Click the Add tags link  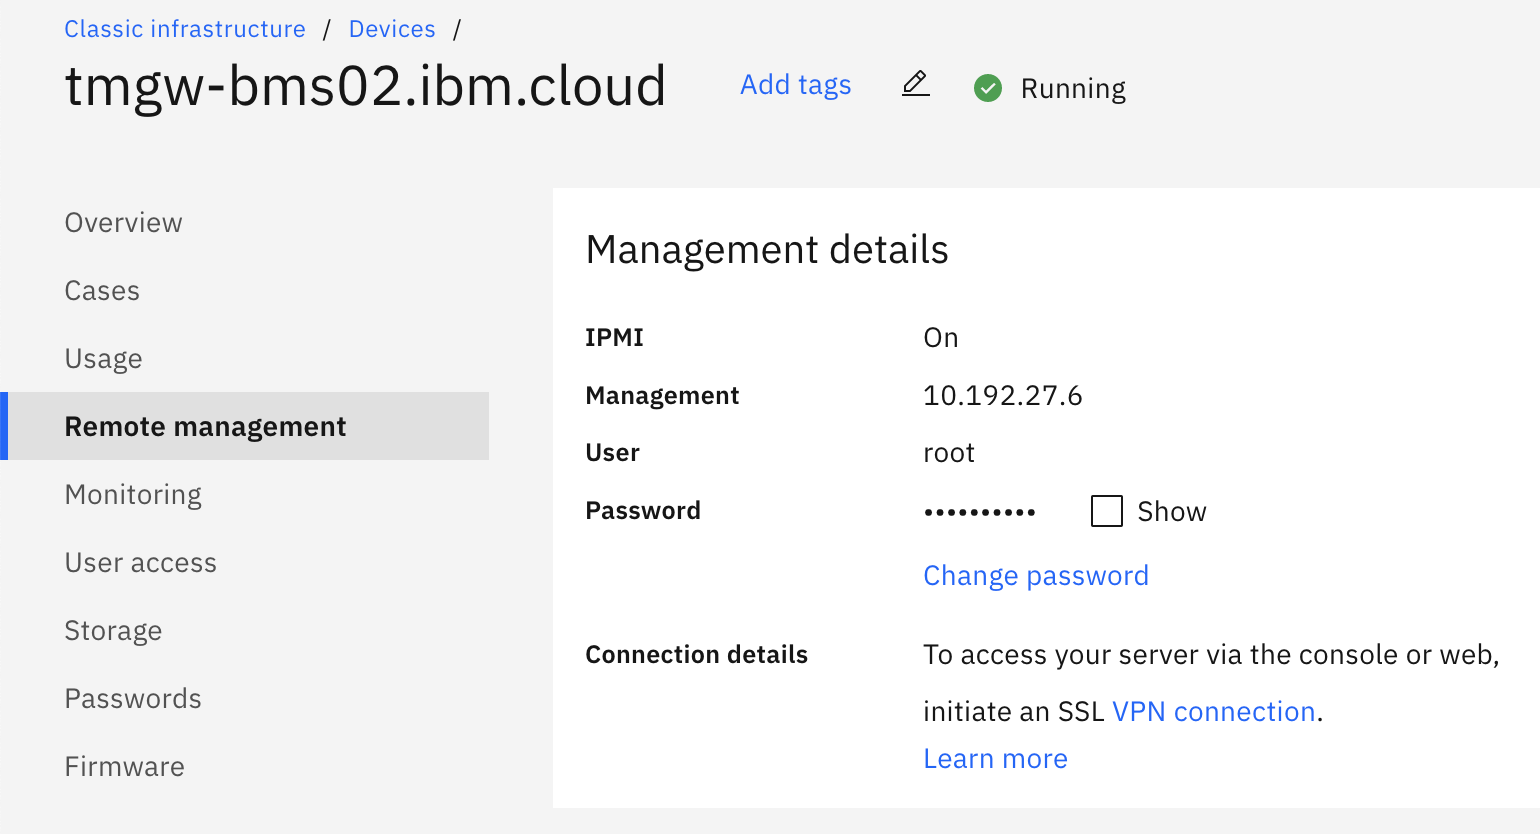pyautogui.click(x=795, y=85)
